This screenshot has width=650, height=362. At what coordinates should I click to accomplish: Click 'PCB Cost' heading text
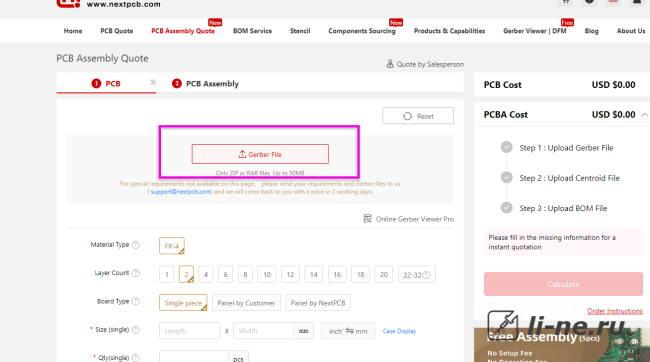[x=502, y=85]
